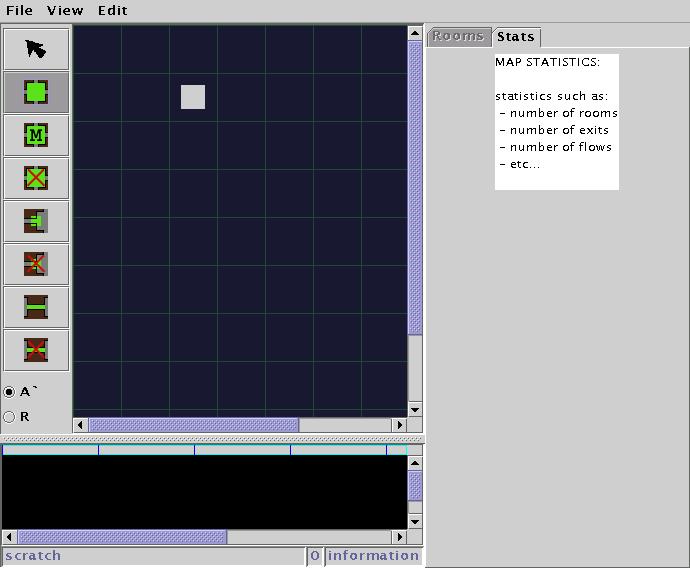Select the add flow connection tool
690x568 pixels.
[36, 307]
